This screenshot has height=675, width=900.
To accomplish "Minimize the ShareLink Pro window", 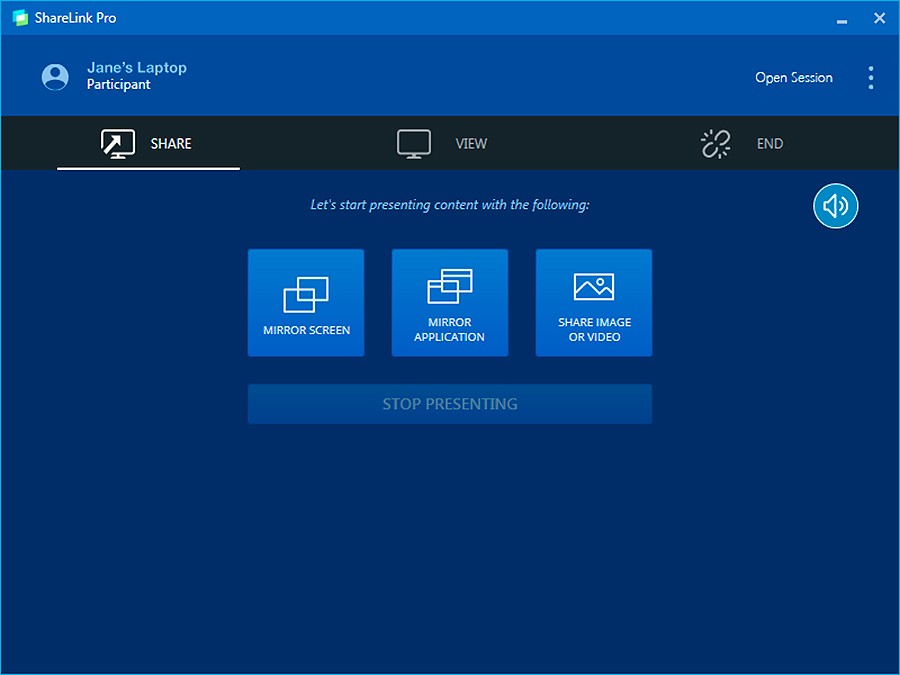I will (842, 18).
